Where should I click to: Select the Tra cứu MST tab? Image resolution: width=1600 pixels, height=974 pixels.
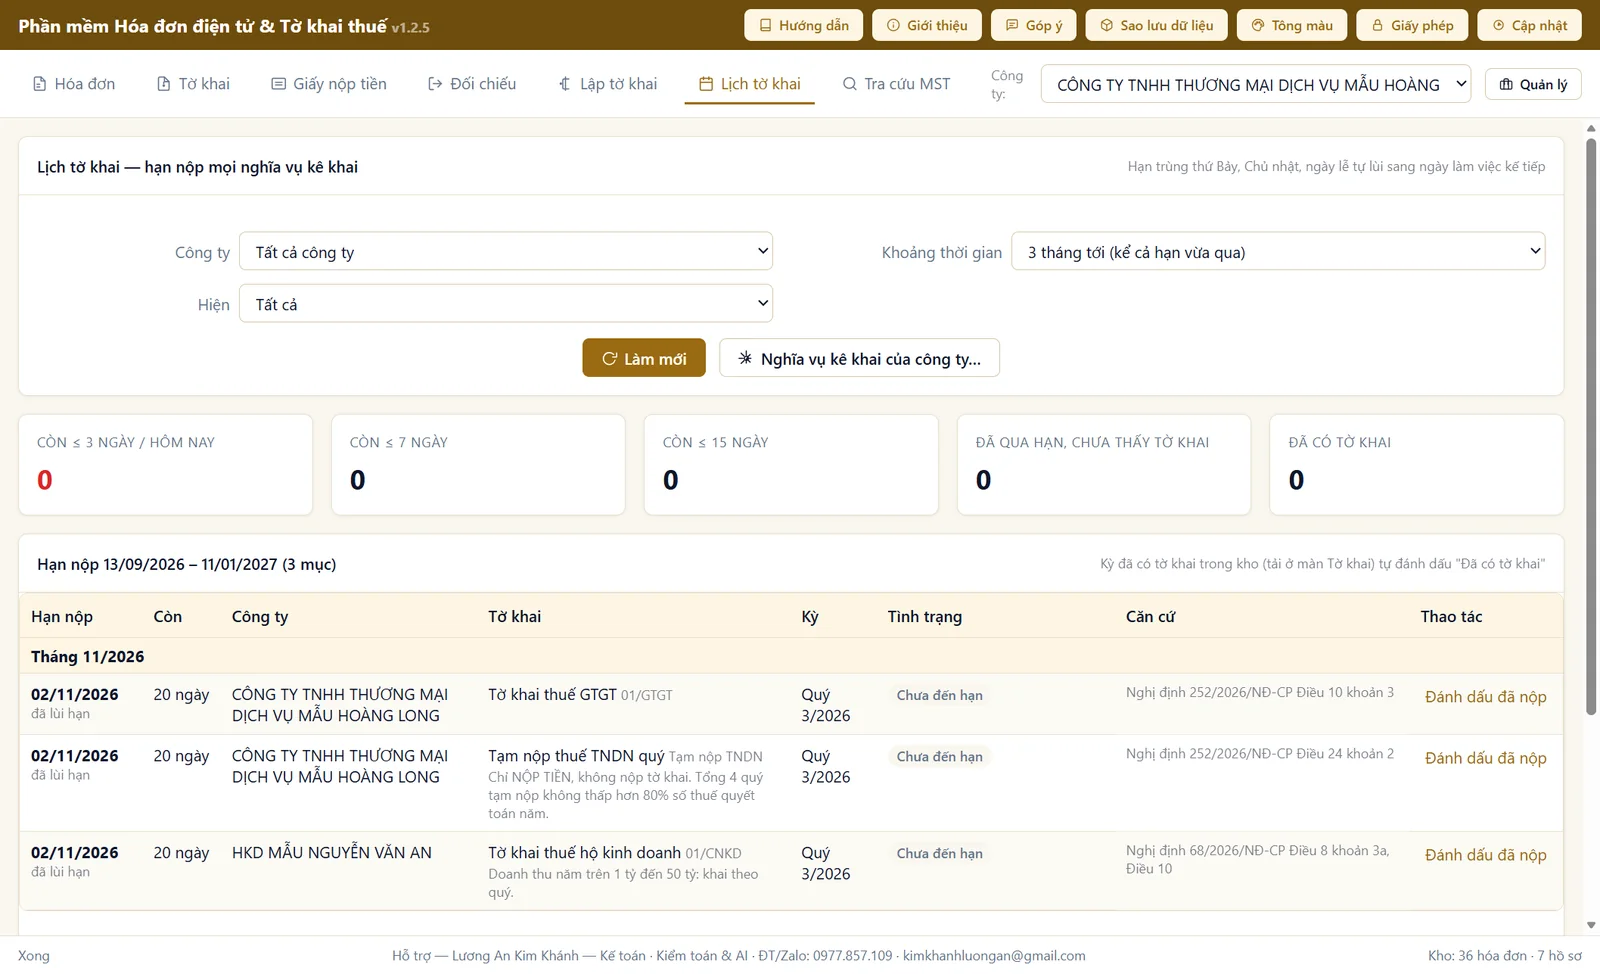(896, 84)
